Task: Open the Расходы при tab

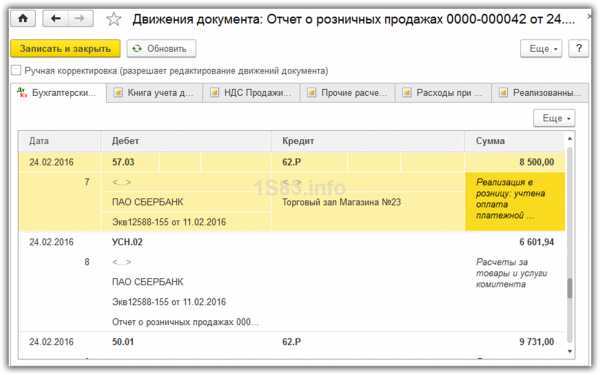Action: (443, 93)
